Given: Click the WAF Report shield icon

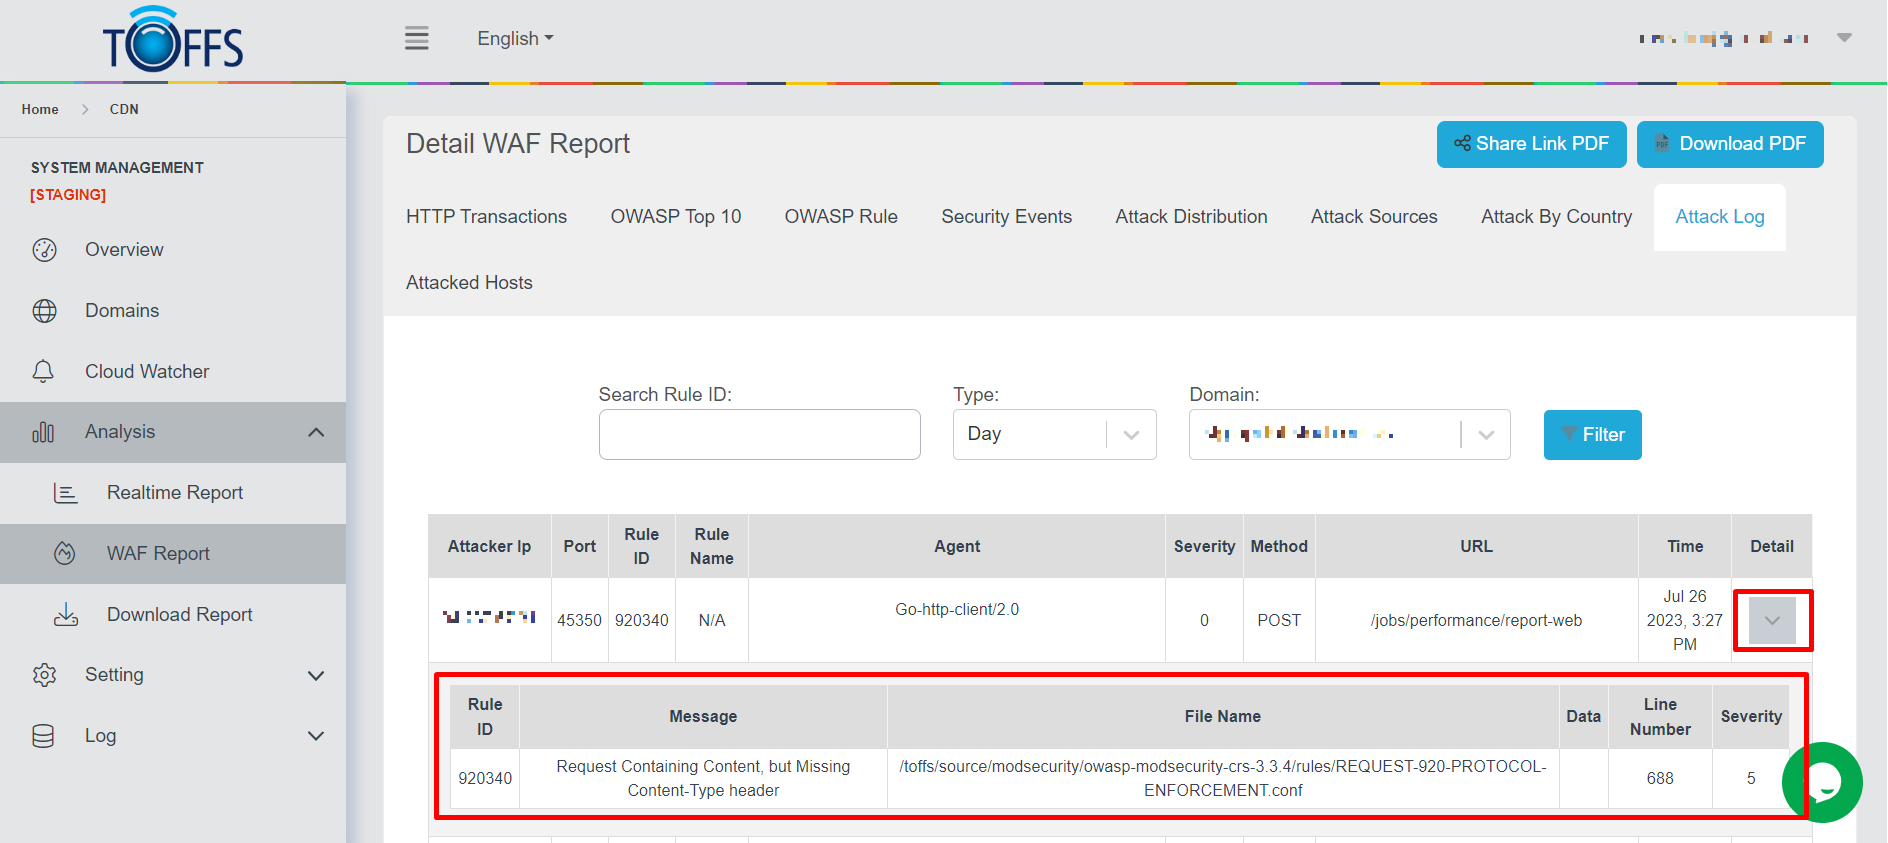Looking at the screenshot, I should (65, 553).
